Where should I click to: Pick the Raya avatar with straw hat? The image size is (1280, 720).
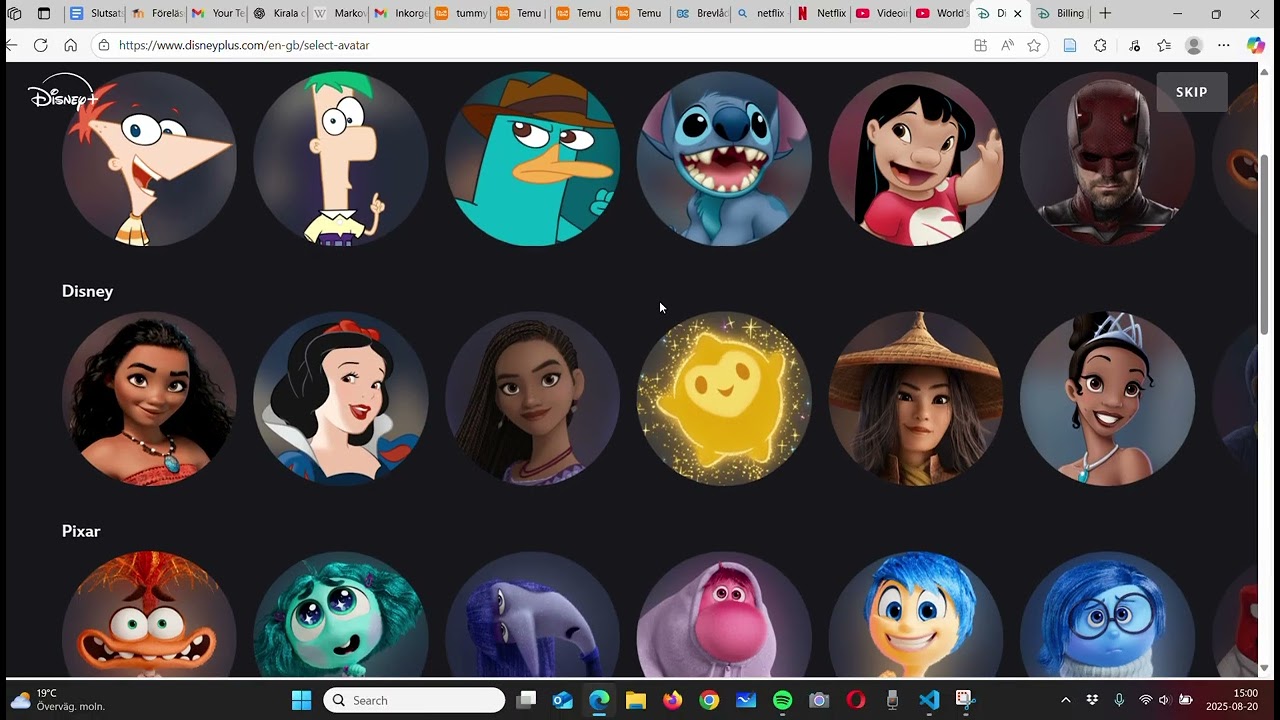(x=916, y=398)
